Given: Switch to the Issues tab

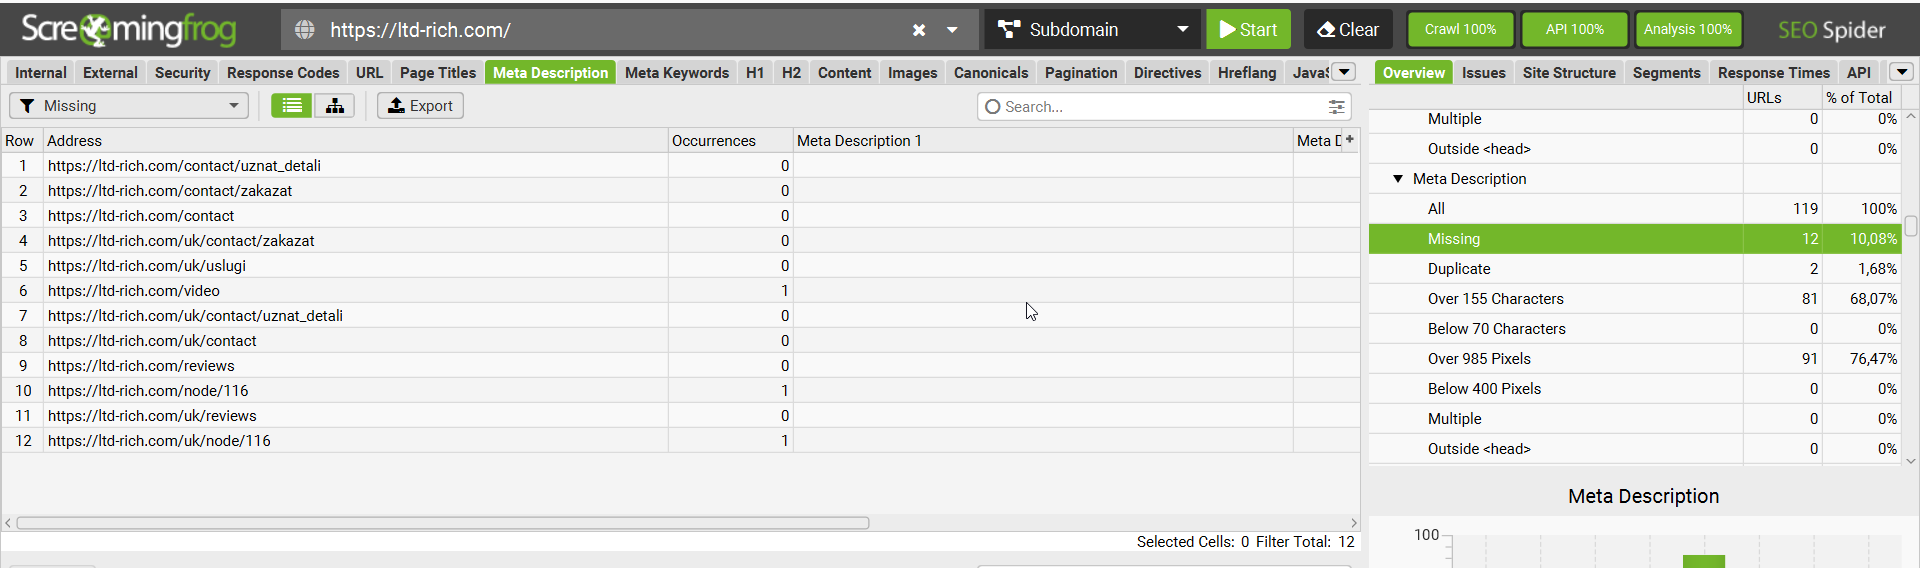Looking at the screenshot, I should click(1483, 73).
